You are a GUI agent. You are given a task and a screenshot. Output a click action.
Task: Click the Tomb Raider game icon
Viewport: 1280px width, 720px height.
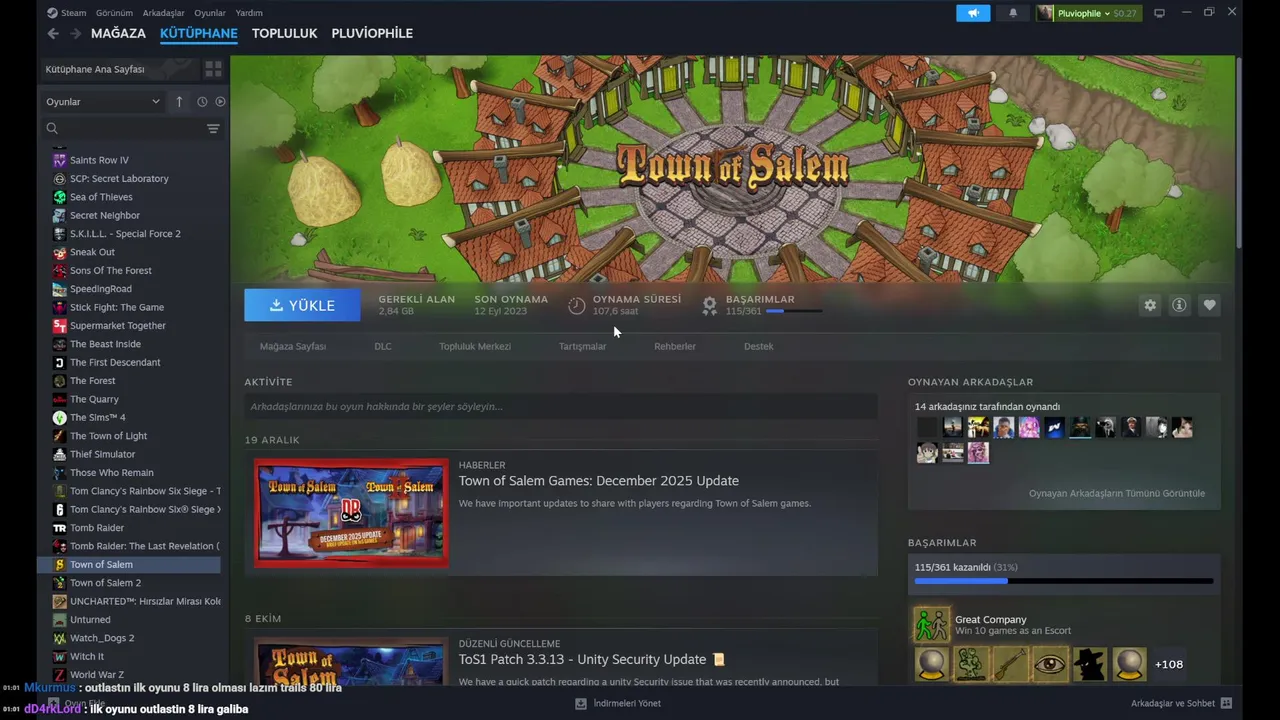tap(59, 528)
